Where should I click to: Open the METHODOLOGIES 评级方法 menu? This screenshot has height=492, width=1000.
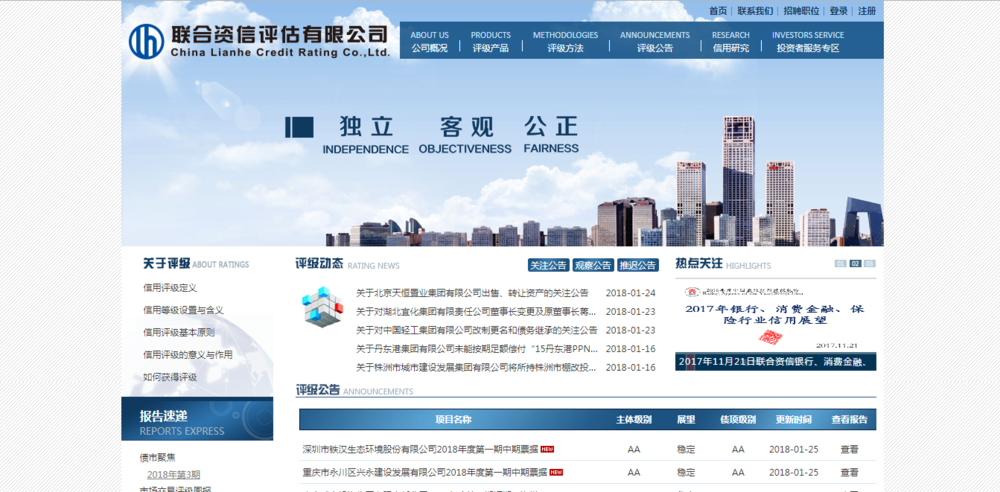click(565, 41)
